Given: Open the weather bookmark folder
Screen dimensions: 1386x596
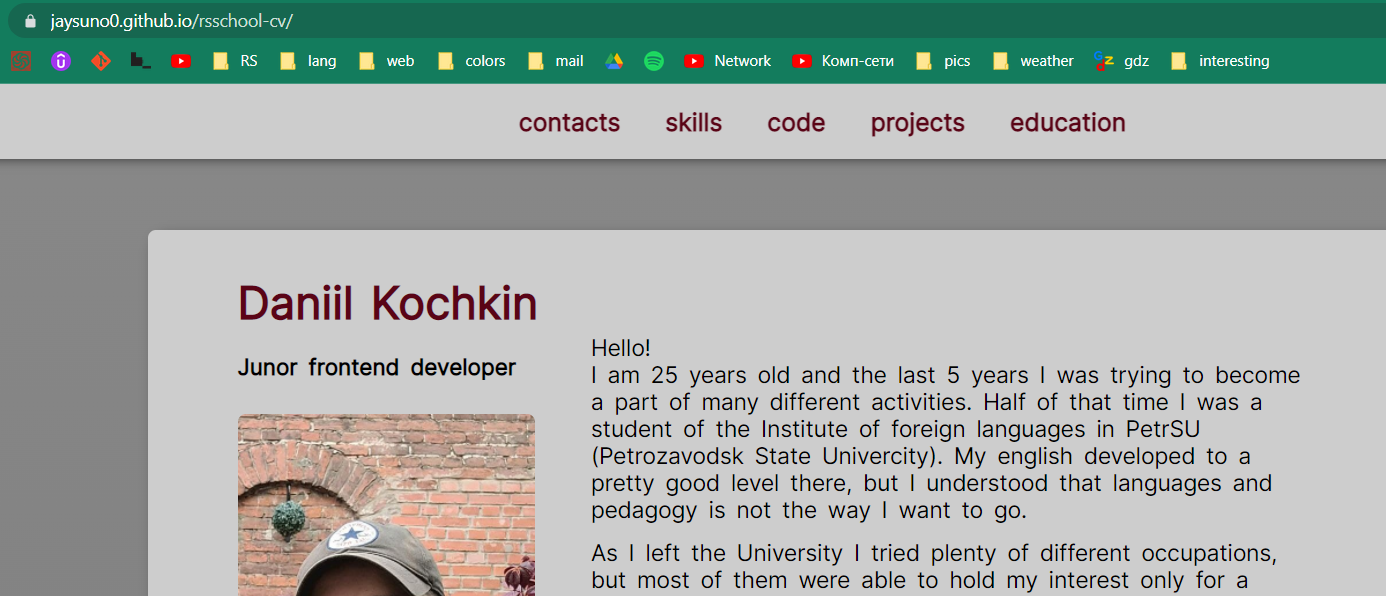Looking at the screenshot, I should click(1033, 61).
